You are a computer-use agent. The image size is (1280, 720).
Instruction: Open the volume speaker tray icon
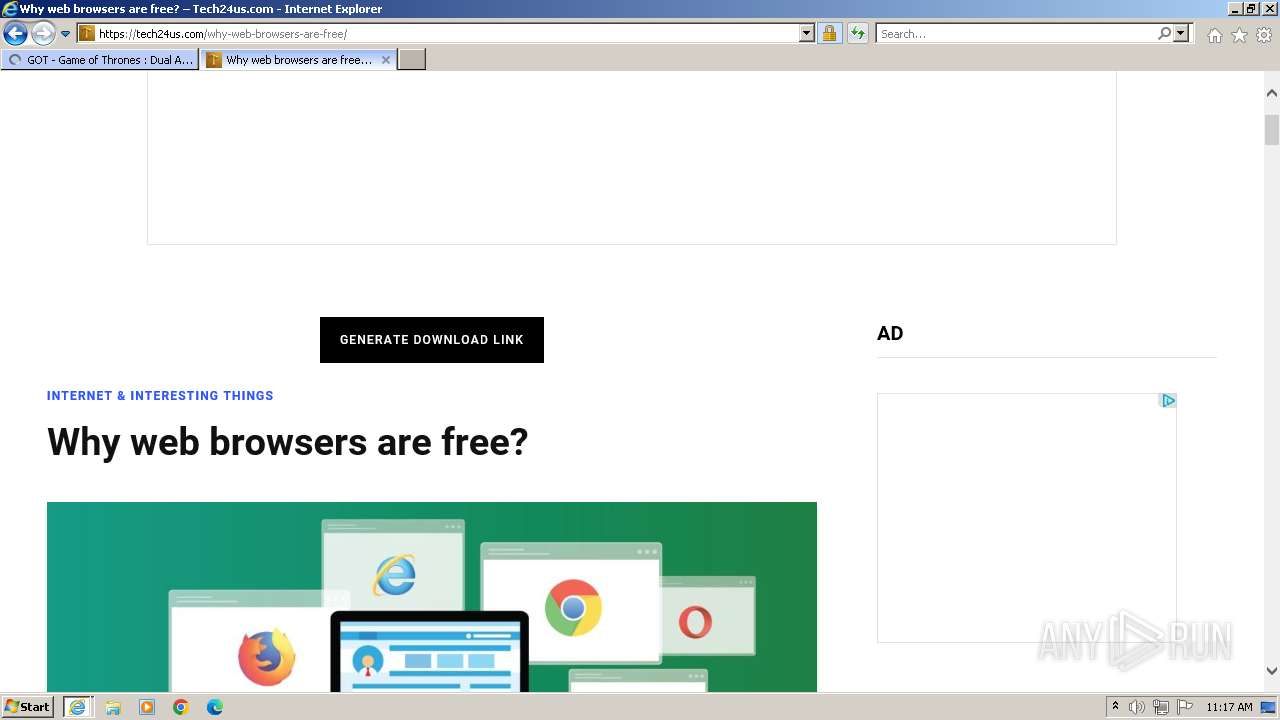tap(1137, 707)
